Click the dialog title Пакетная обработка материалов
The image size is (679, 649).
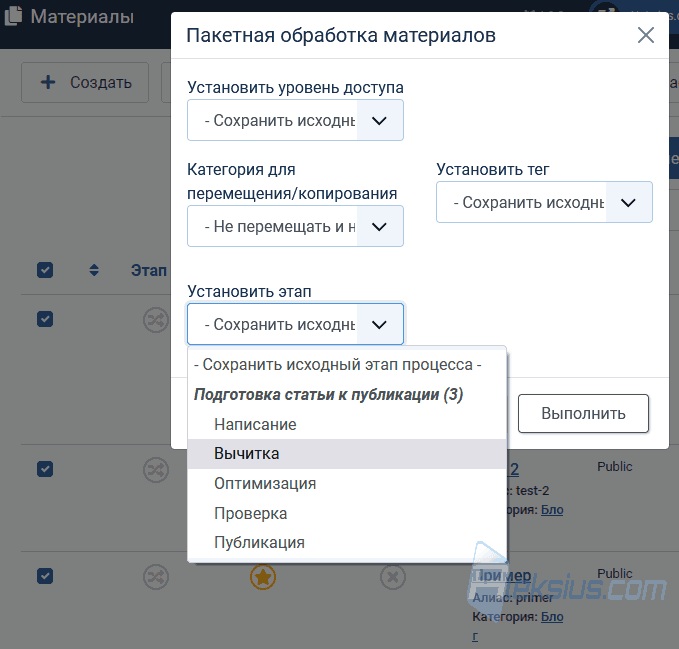[341, 36]
